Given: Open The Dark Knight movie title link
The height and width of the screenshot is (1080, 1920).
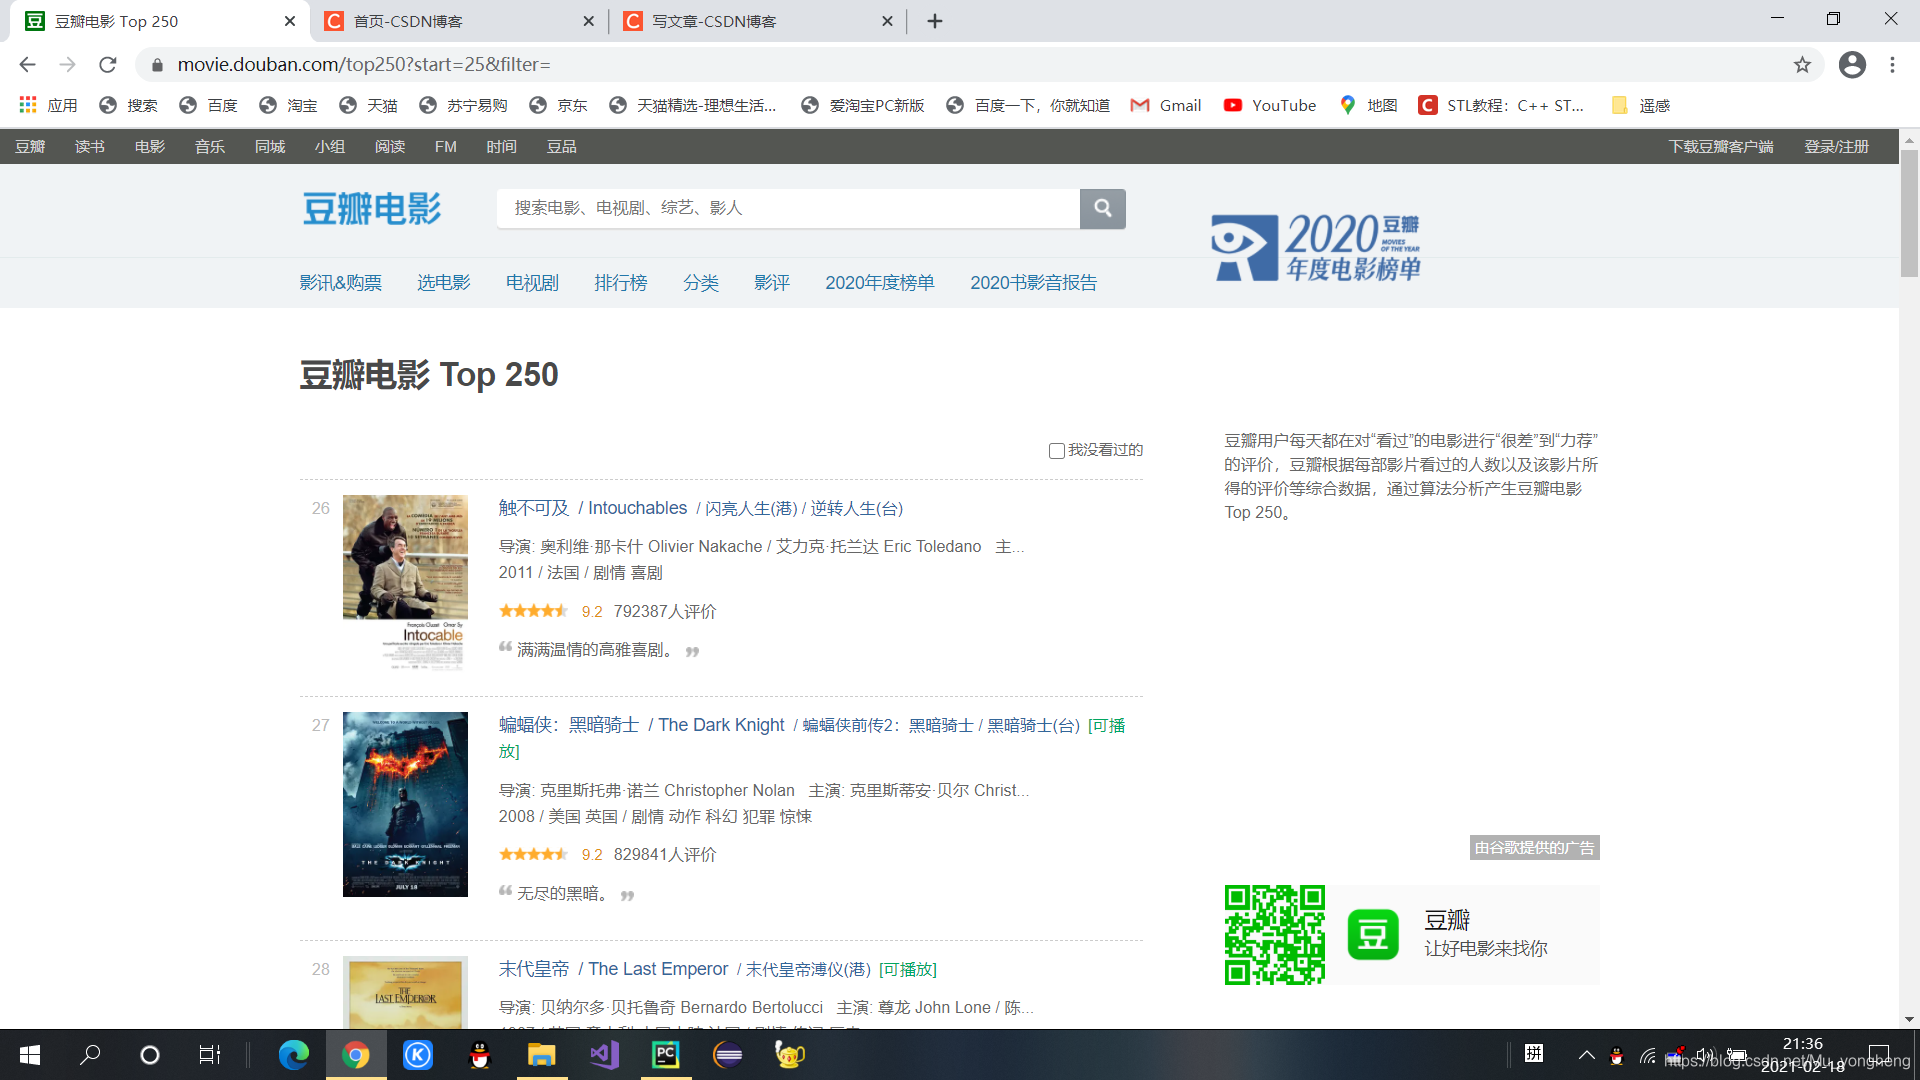Looking at the screenshot, I should [720, 725].
